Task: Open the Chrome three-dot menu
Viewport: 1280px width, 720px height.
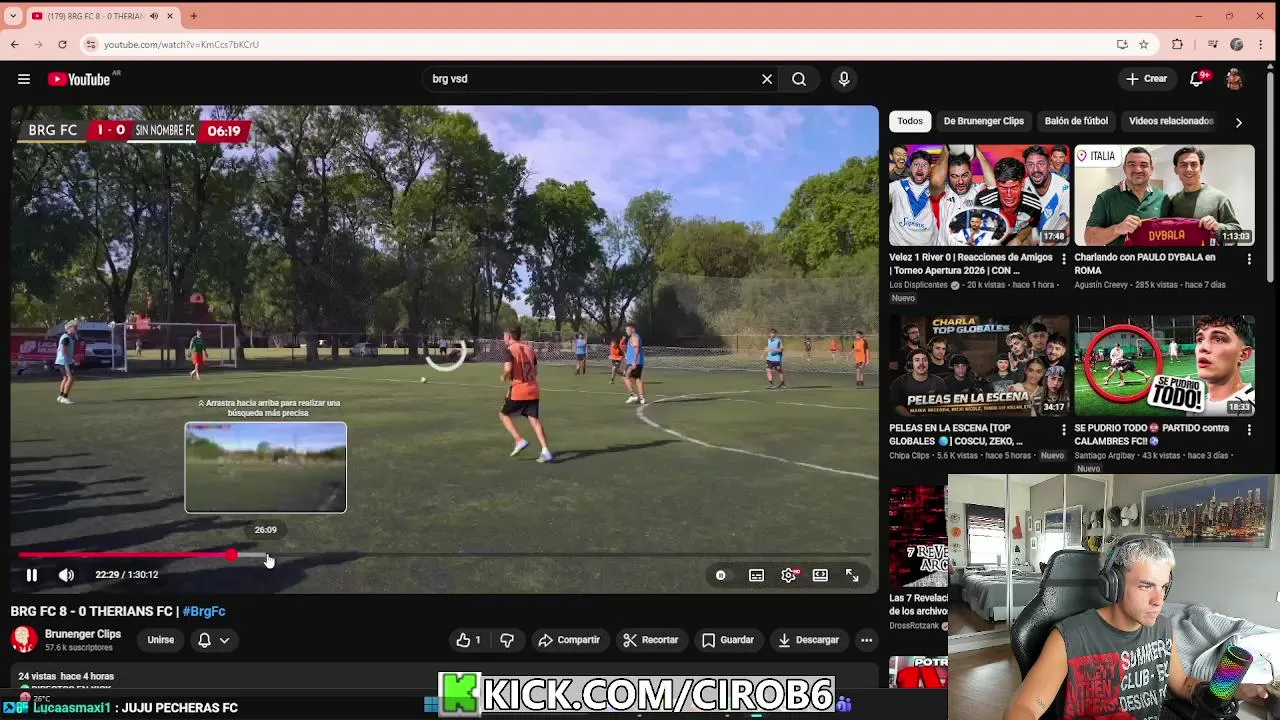Action: [1263, 44]
